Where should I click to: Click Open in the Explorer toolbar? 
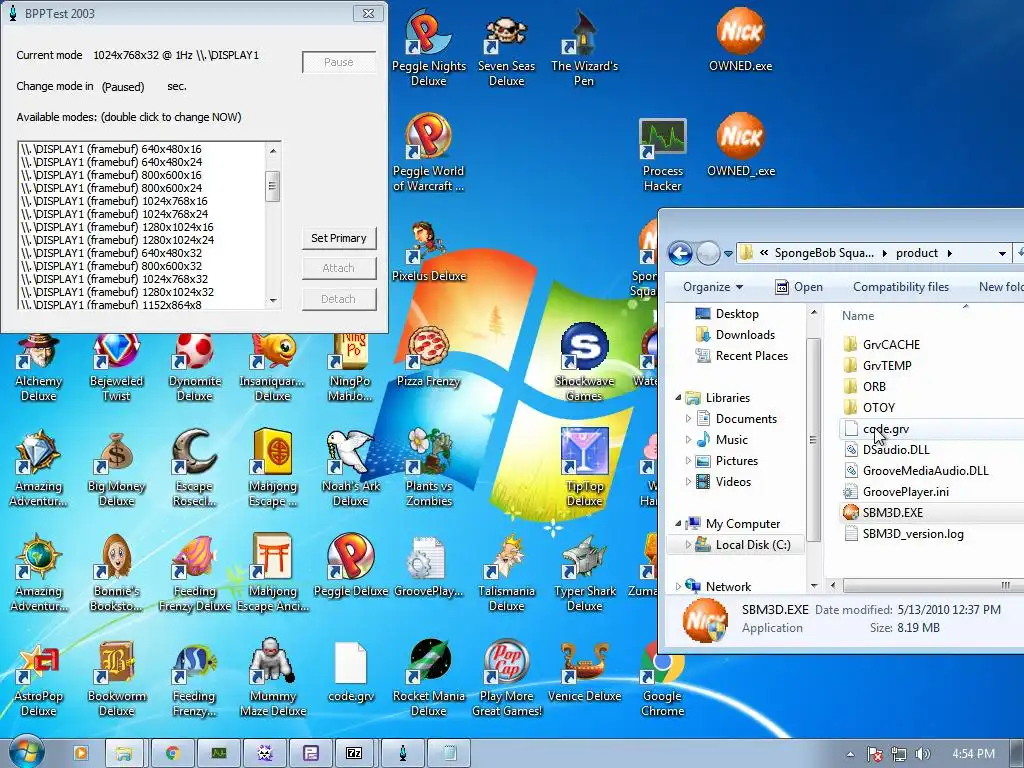pyautogui.click(x=799, y=287)
